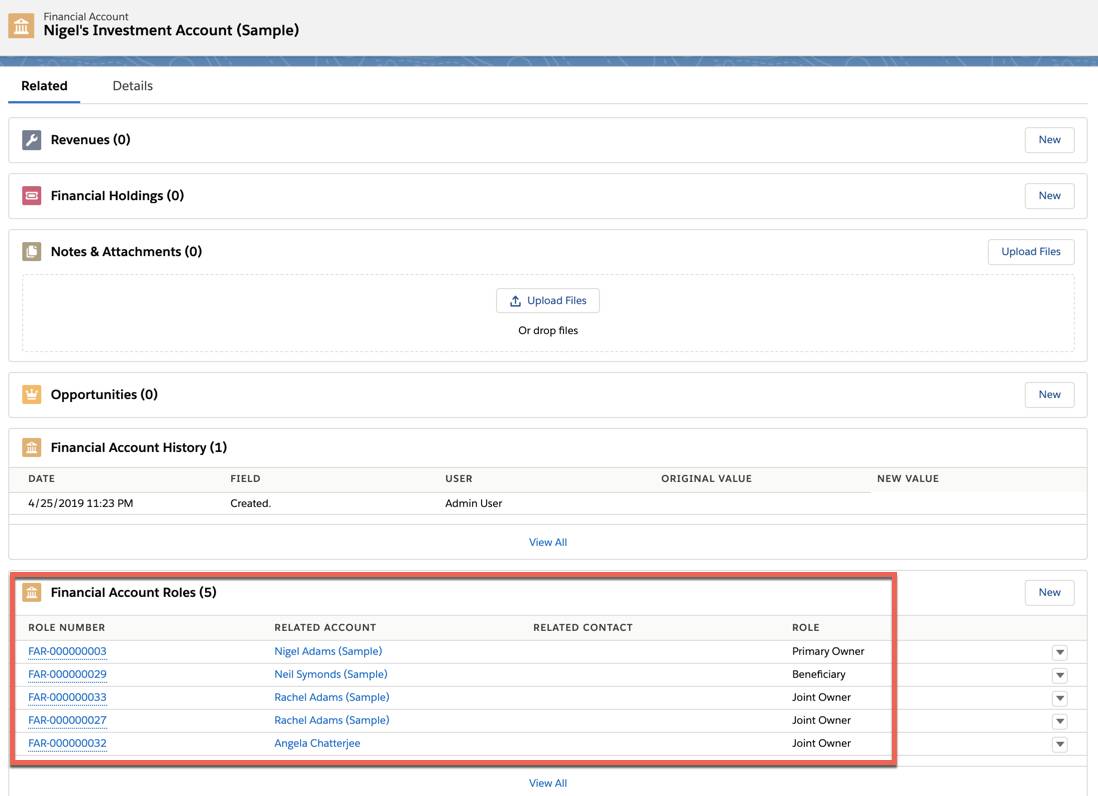This screenshot has width=1098, height=796.
Task: Click New button in Financial Account Roles
Action: (1049, 592)
